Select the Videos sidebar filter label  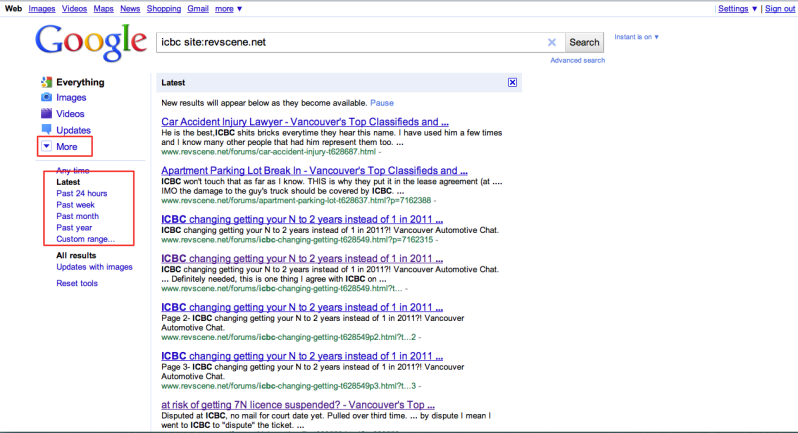point(70,113)
